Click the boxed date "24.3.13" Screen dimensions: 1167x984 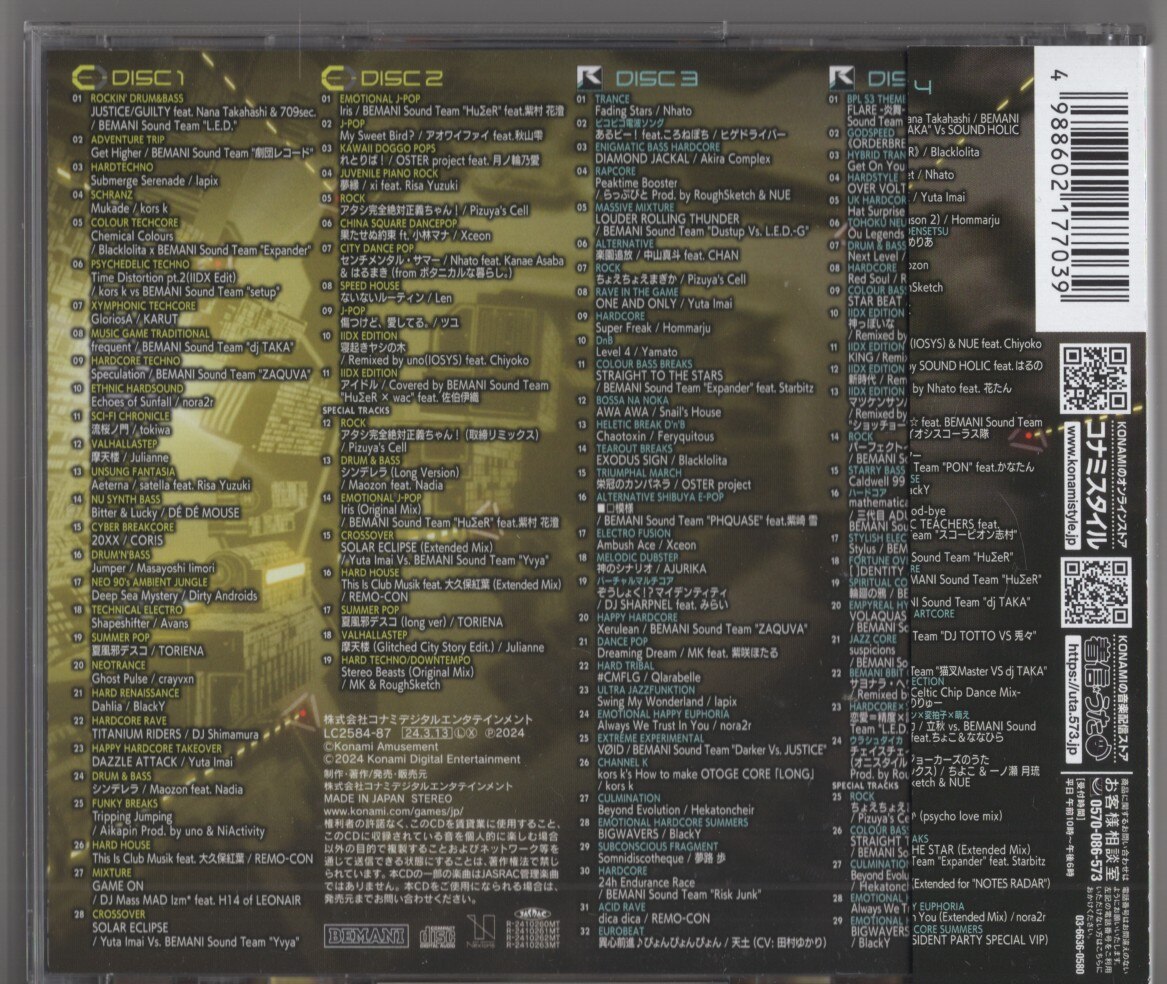pos(425,733)
